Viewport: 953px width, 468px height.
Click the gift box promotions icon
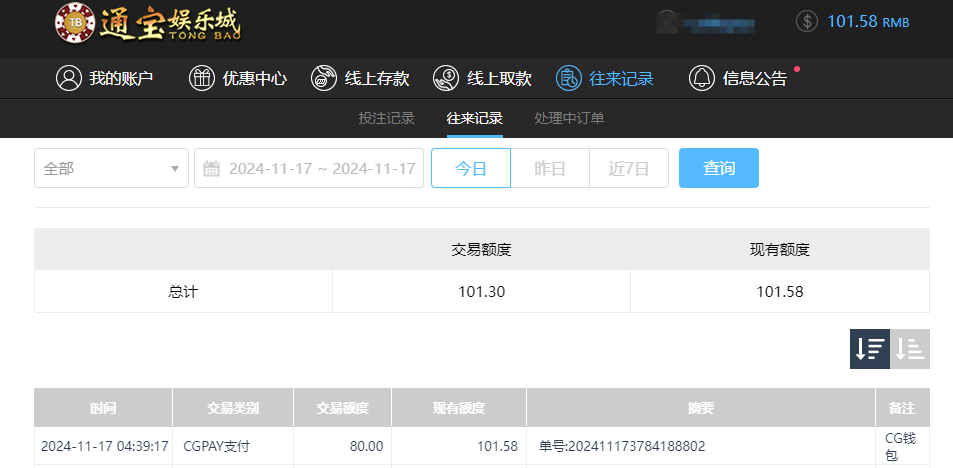coord(202,78)
